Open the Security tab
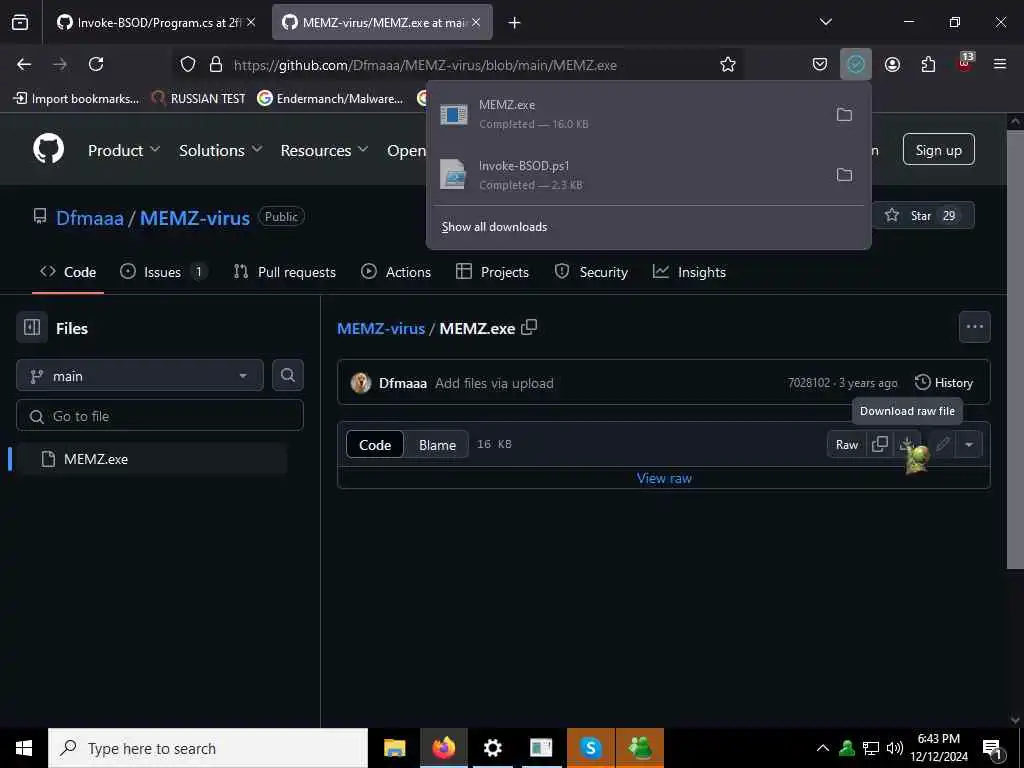1024x768 pixels. tap(591, 272)
